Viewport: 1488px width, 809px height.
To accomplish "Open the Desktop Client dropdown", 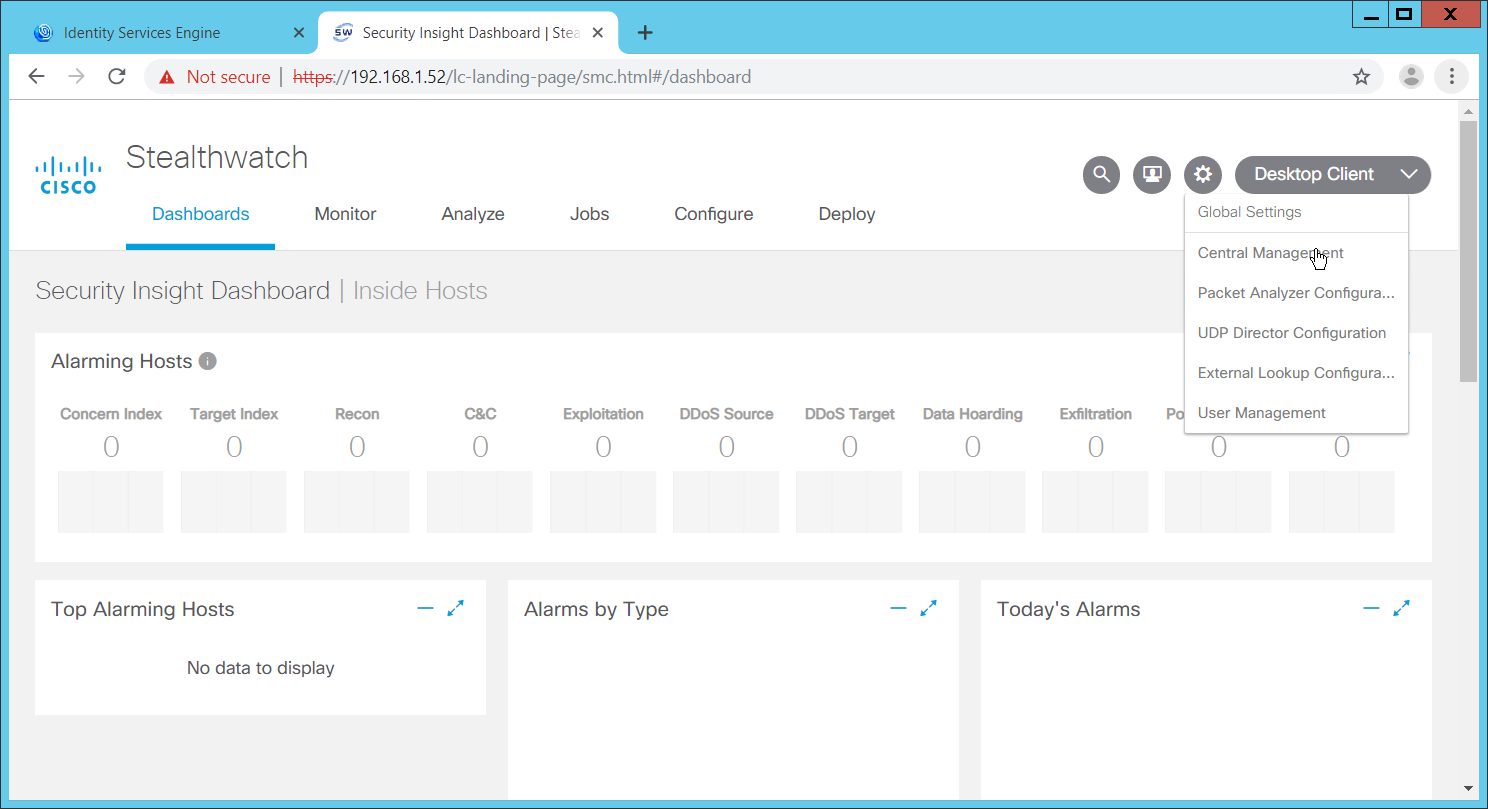I will (x=1332, y=174).
